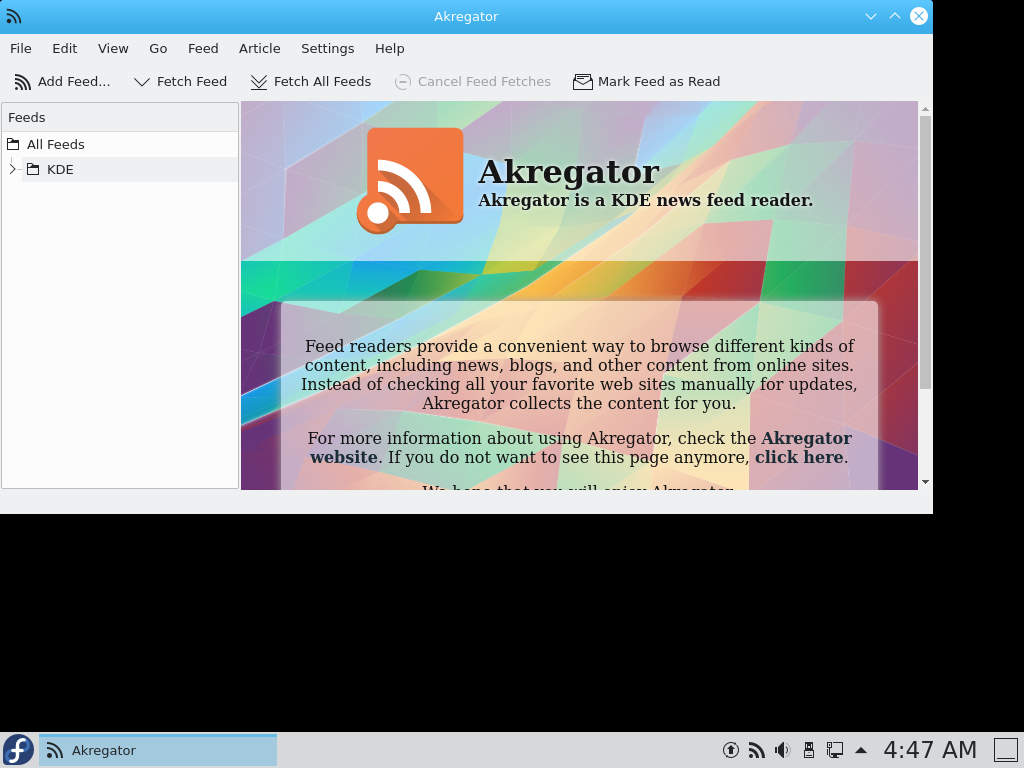Fetch the selected feed
This screenshot has width=1024, height=768.
point(180,82)
